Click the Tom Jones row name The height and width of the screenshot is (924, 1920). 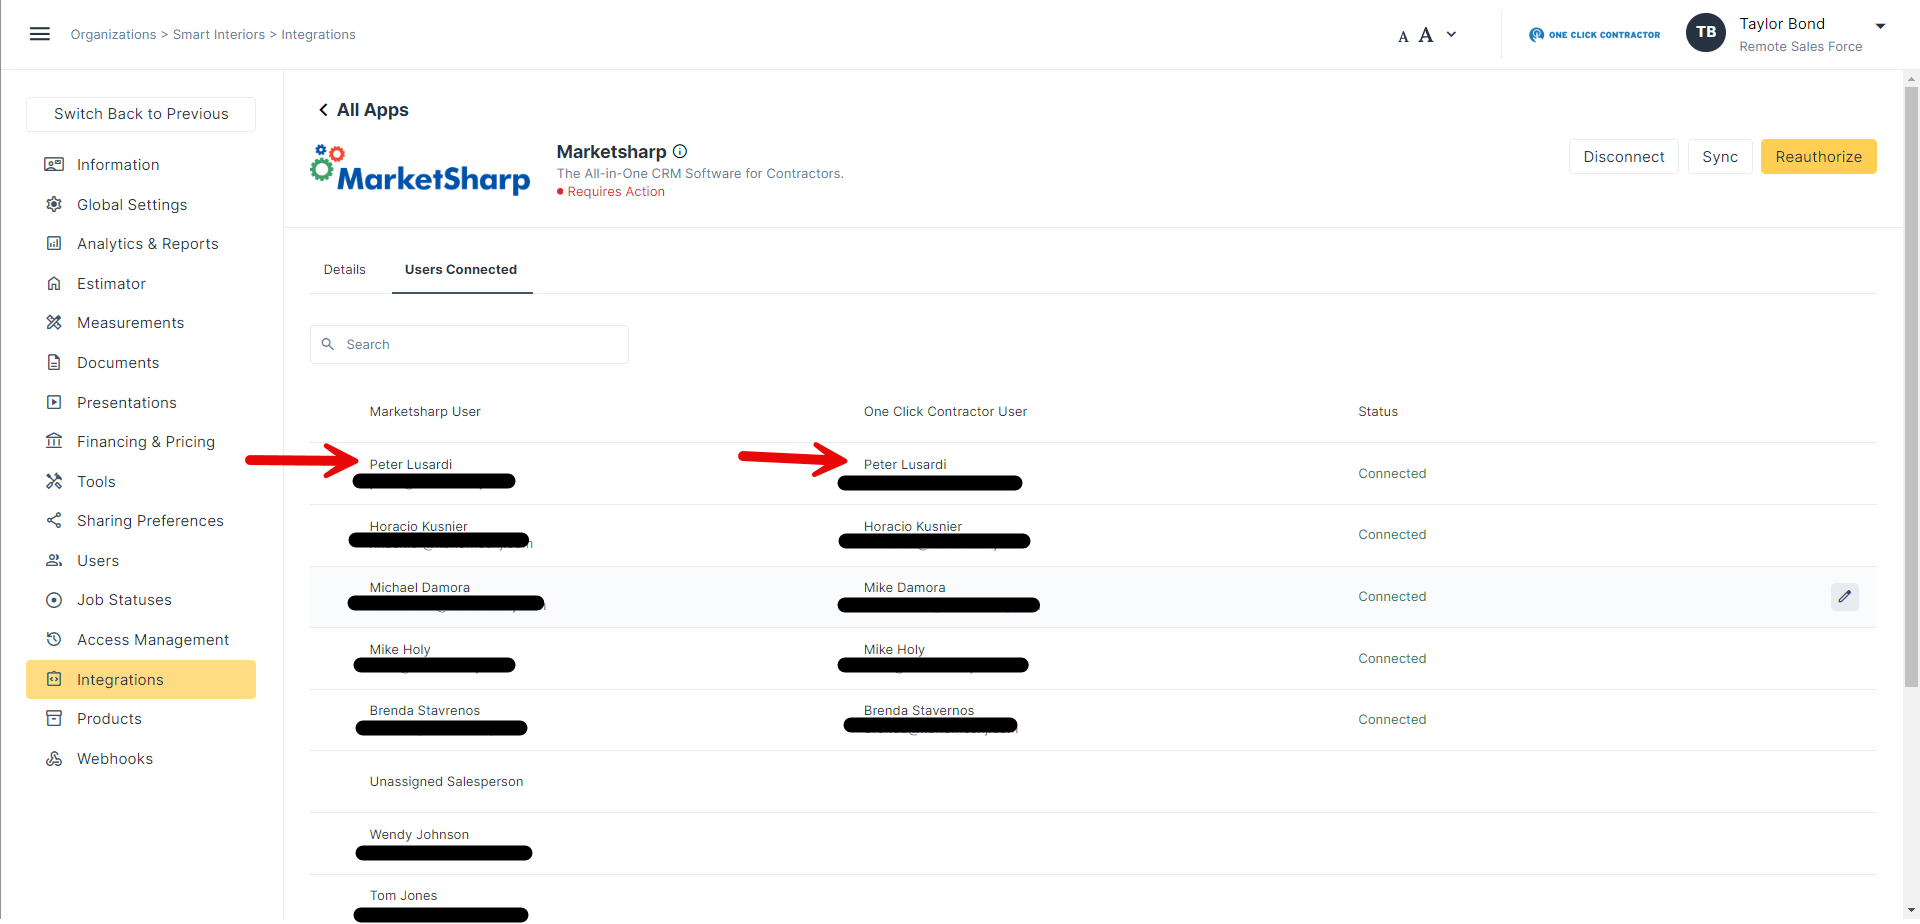click(x=404, y=895)
